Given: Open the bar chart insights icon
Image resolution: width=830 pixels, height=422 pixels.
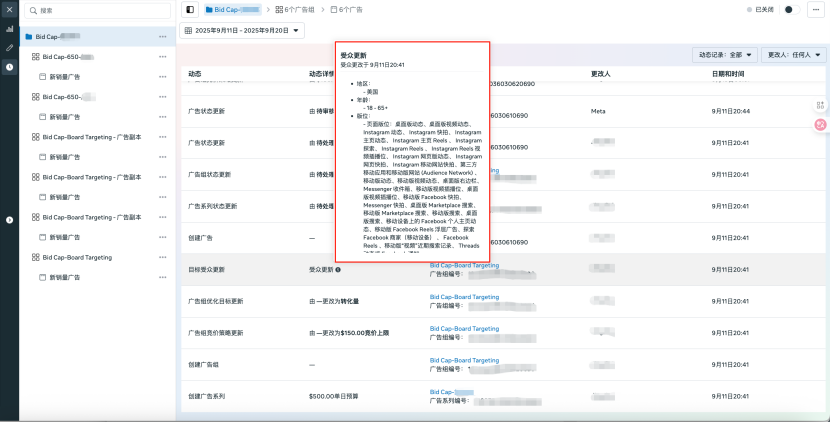Looking at the screenshot, I should click(x=10, y=29).
